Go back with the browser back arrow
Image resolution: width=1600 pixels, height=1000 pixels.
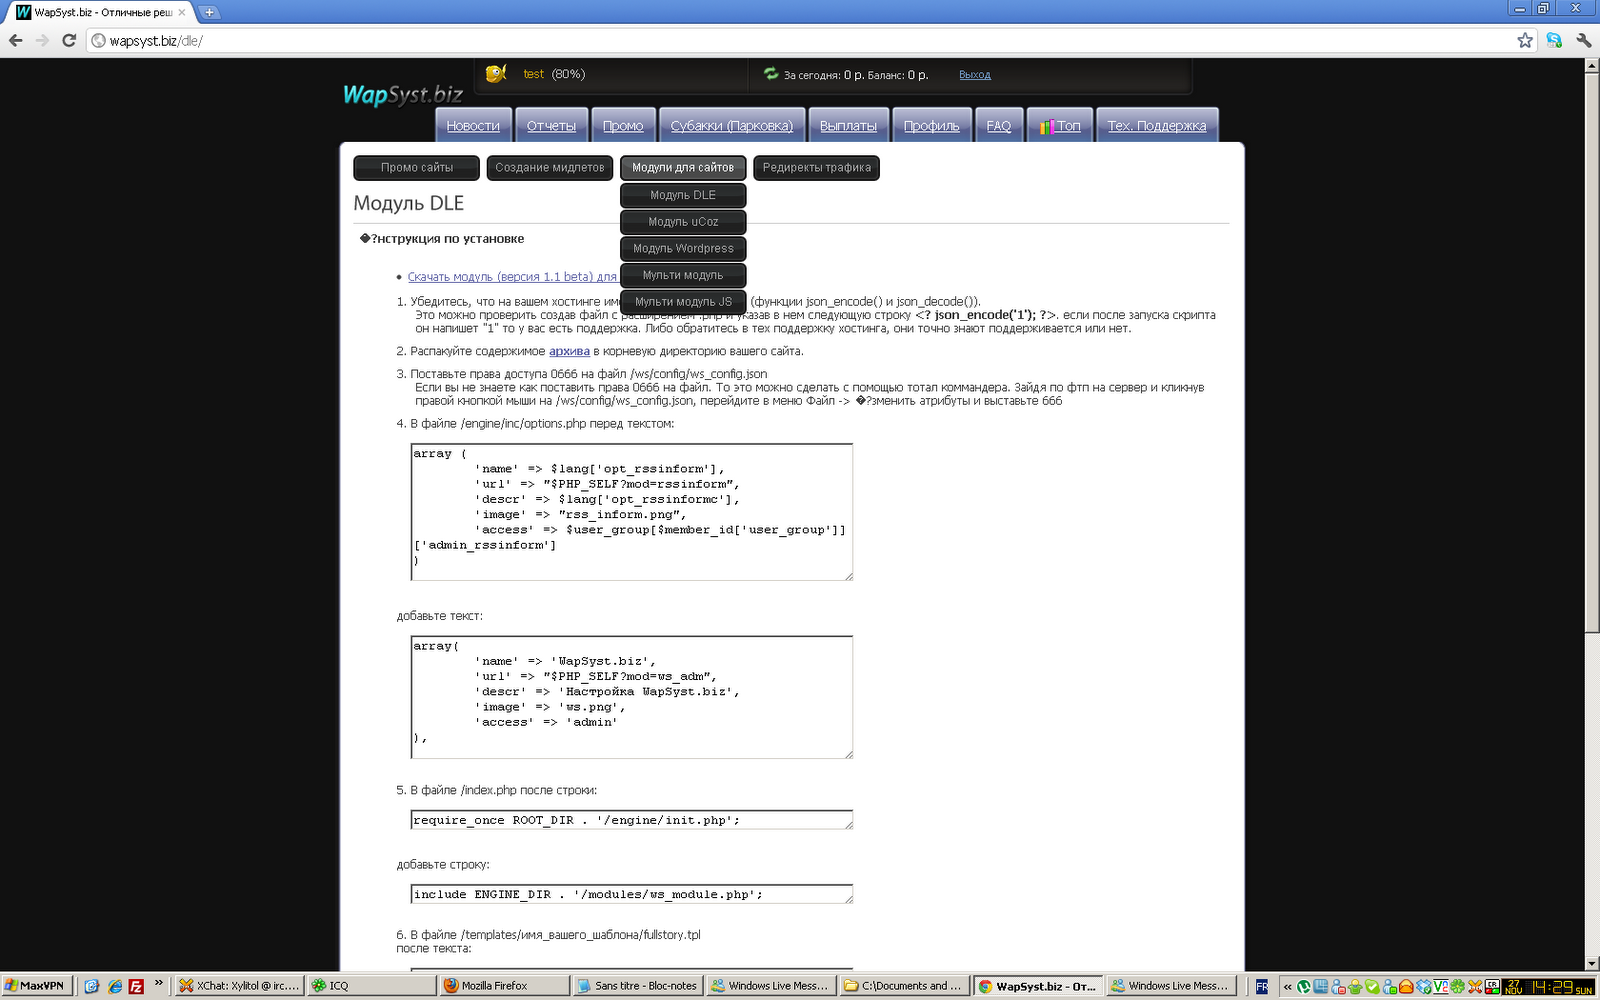point(15,40)
